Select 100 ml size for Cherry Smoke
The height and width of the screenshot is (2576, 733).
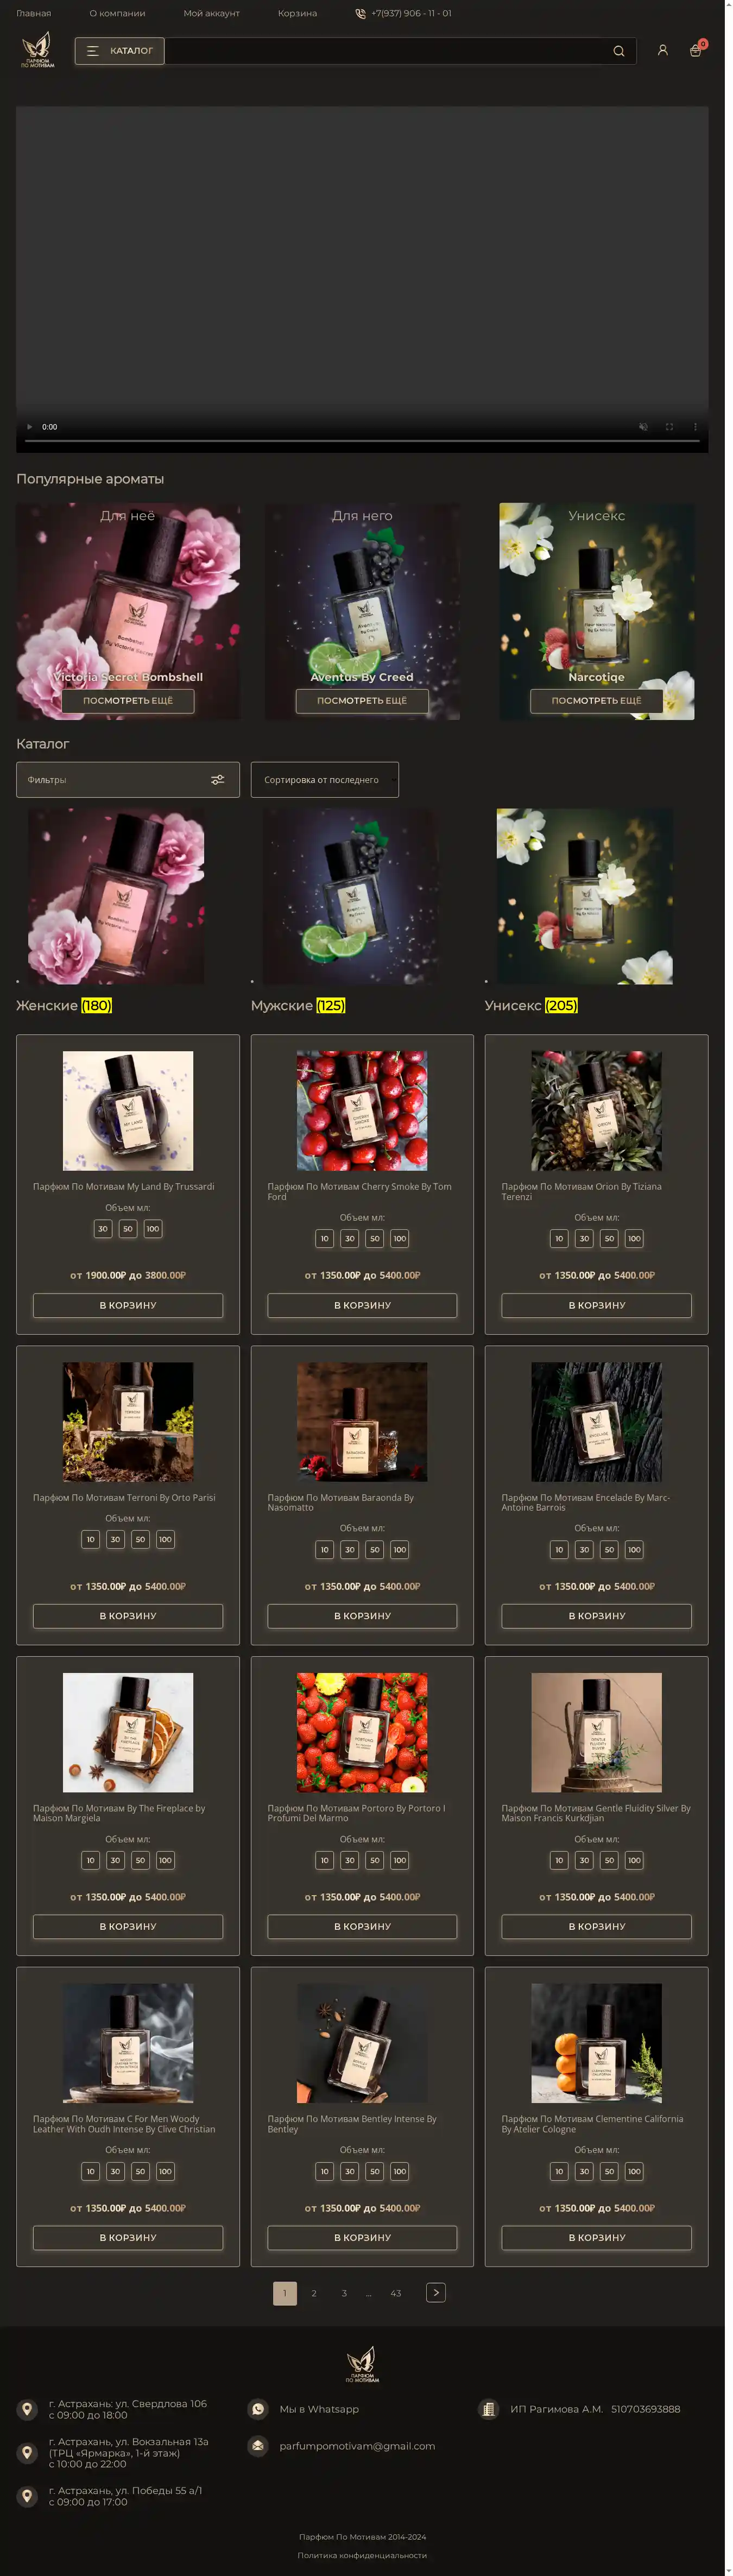[399, 1238]
